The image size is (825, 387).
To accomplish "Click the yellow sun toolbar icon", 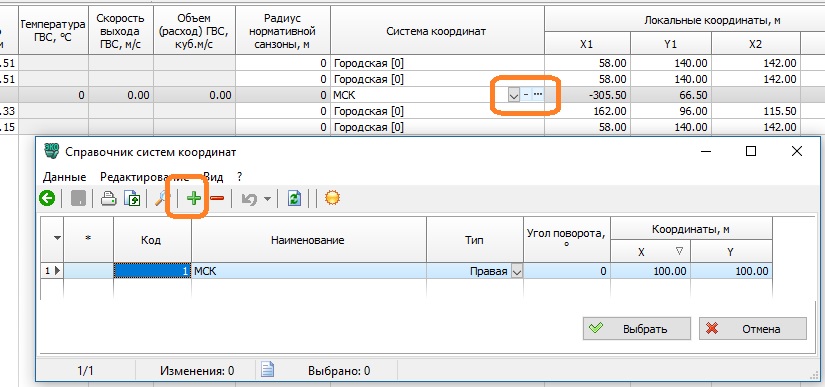I will click(332, 198).
